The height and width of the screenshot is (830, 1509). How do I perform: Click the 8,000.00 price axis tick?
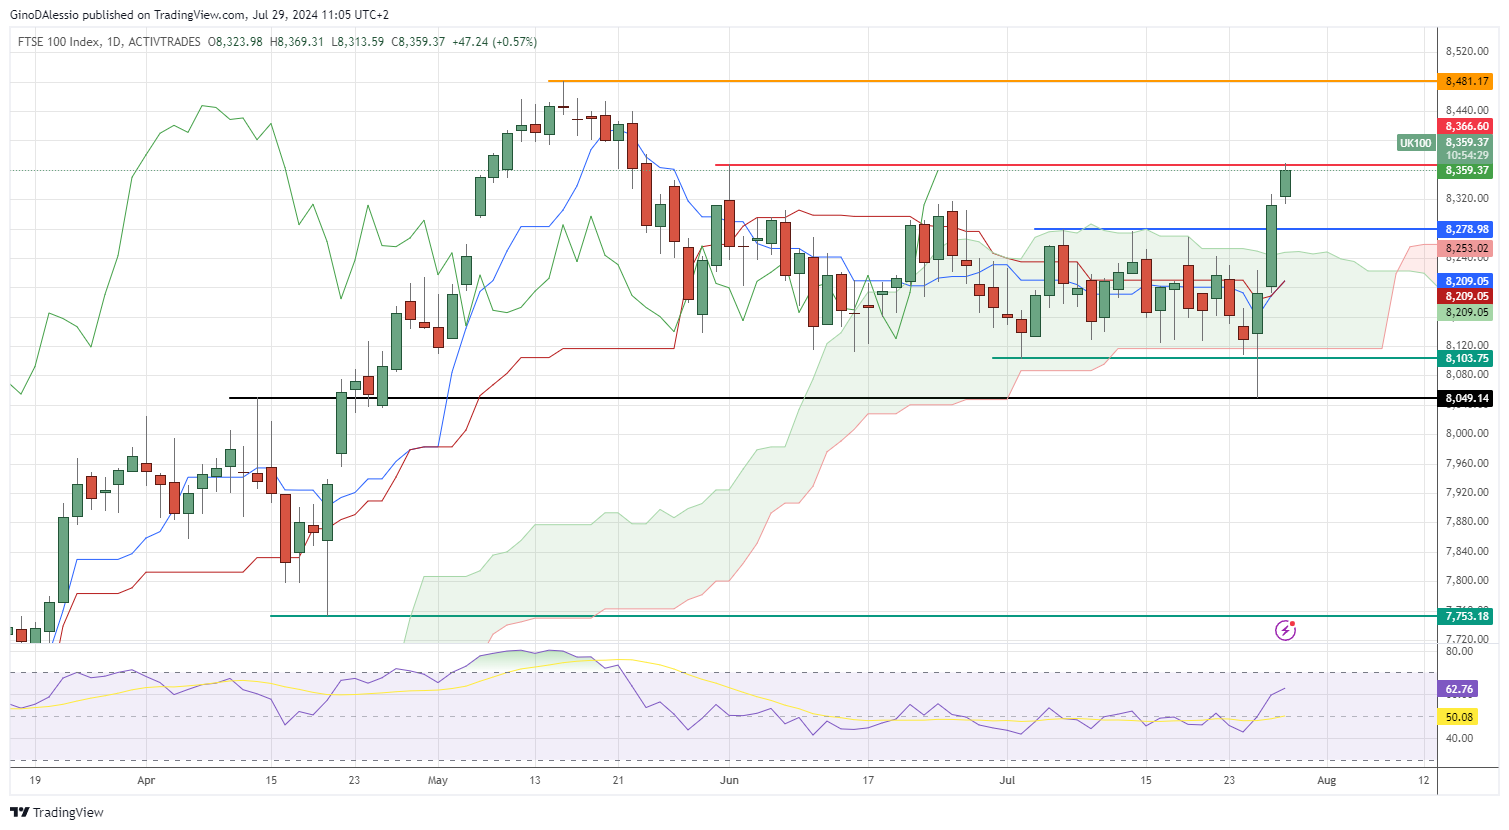tap(1467, 433)
